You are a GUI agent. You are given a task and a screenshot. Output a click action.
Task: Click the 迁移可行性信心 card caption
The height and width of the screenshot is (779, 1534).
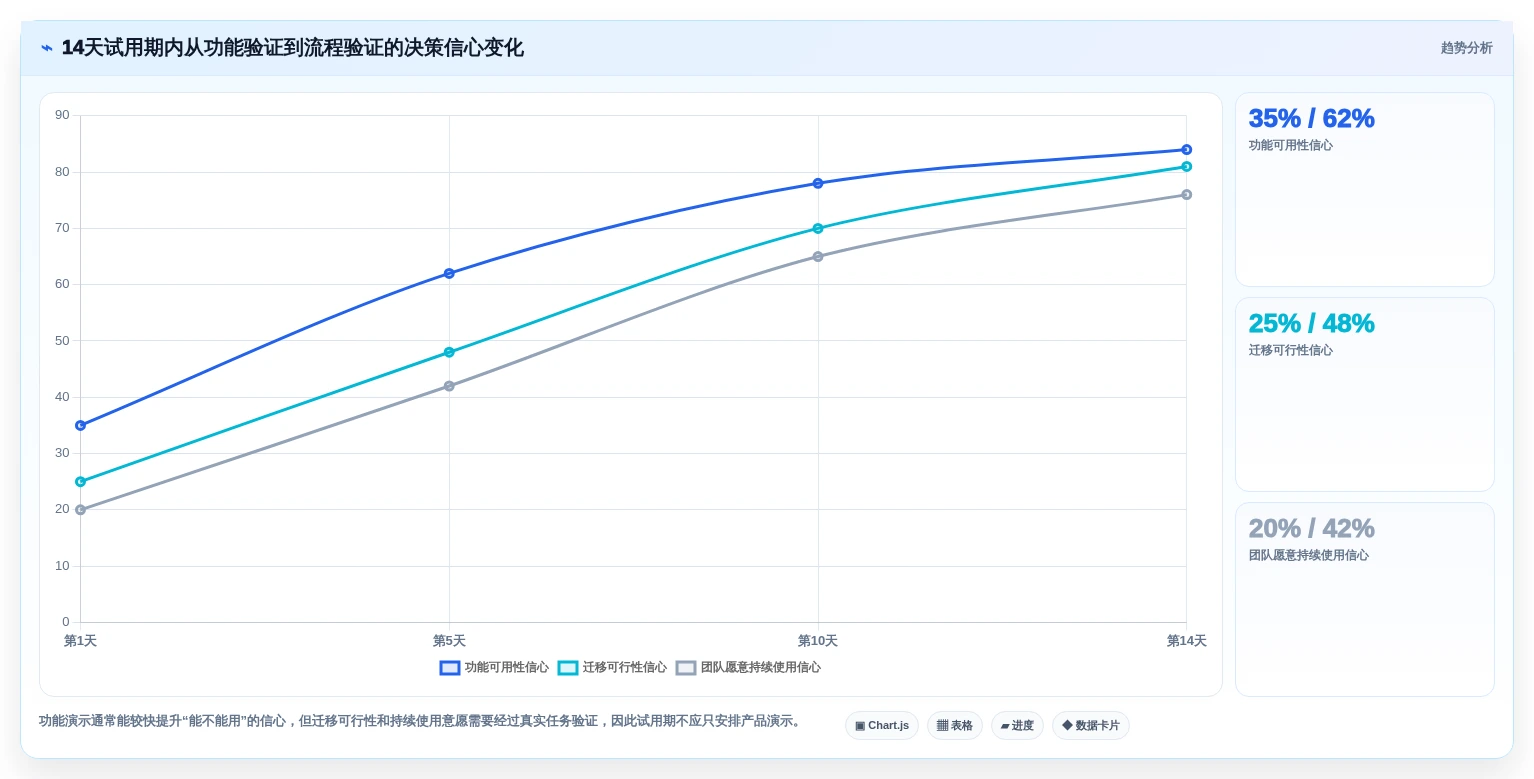[x=1290, y=350]
